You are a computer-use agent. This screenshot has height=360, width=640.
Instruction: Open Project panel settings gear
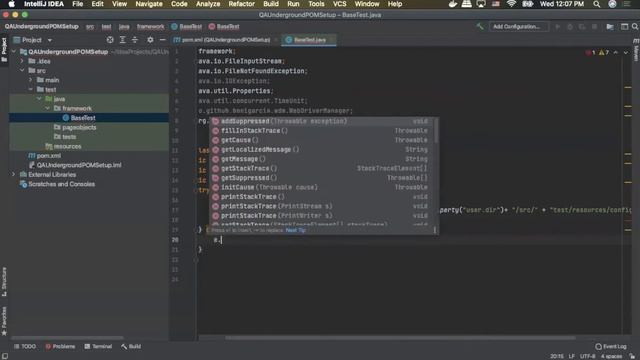click(150, 40)
